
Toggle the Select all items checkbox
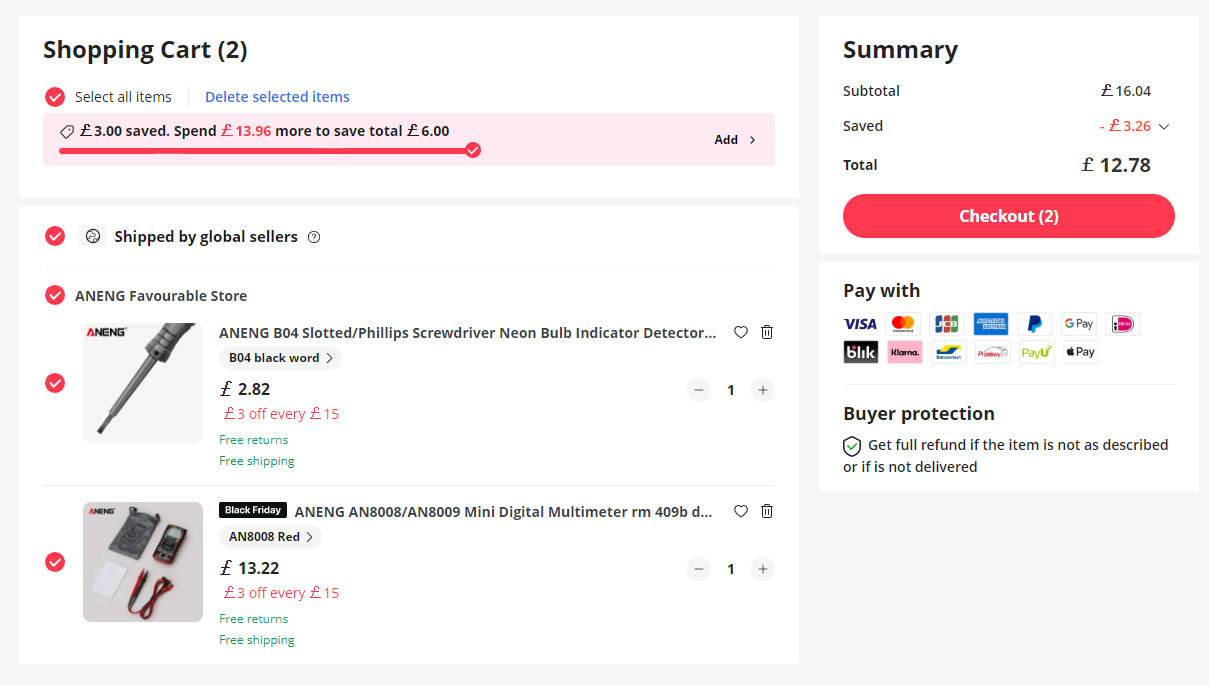55,97
